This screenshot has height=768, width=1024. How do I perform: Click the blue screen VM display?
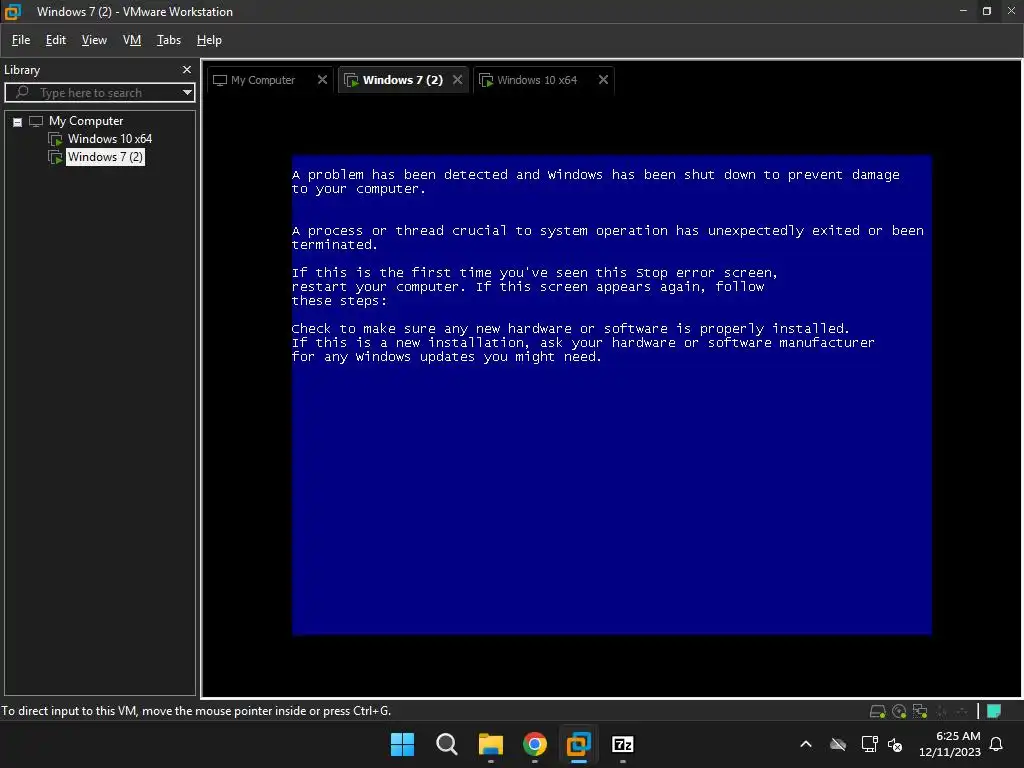point(611,394)
